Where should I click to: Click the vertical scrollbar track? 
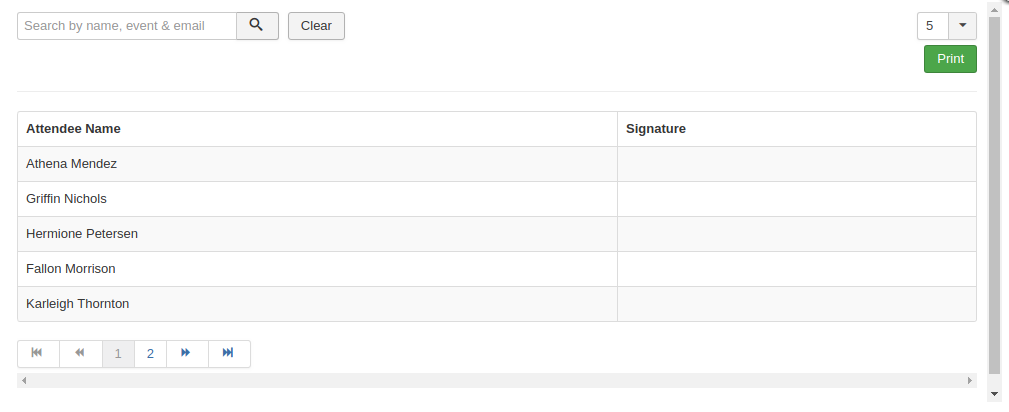994,200
